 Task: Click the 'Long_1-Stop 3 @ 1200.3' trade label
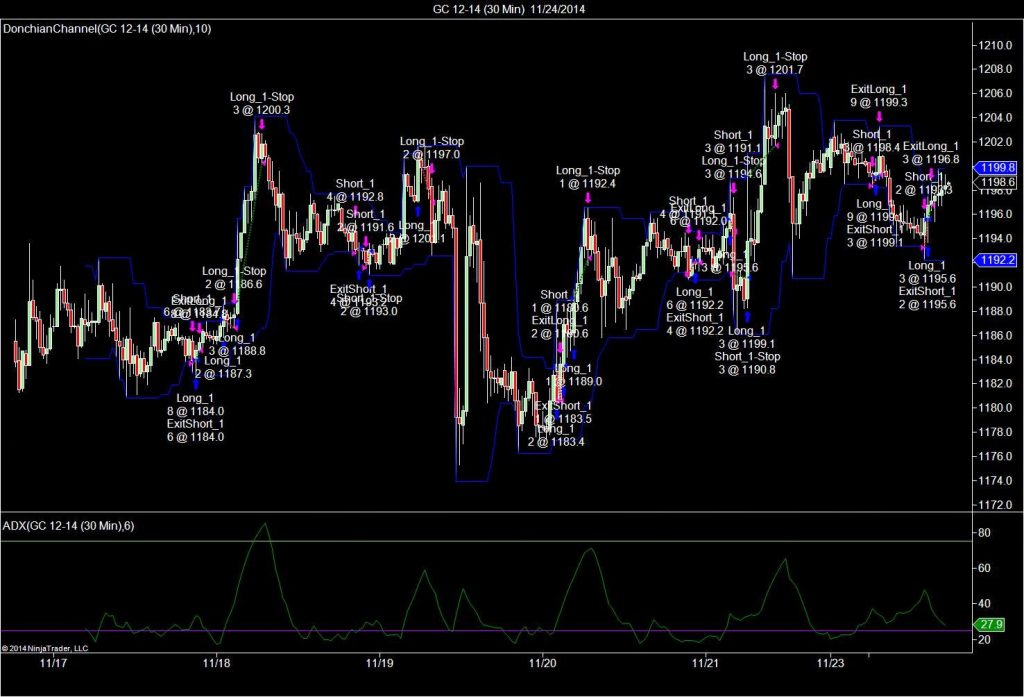pyautogui.click(x=261, y=103)
